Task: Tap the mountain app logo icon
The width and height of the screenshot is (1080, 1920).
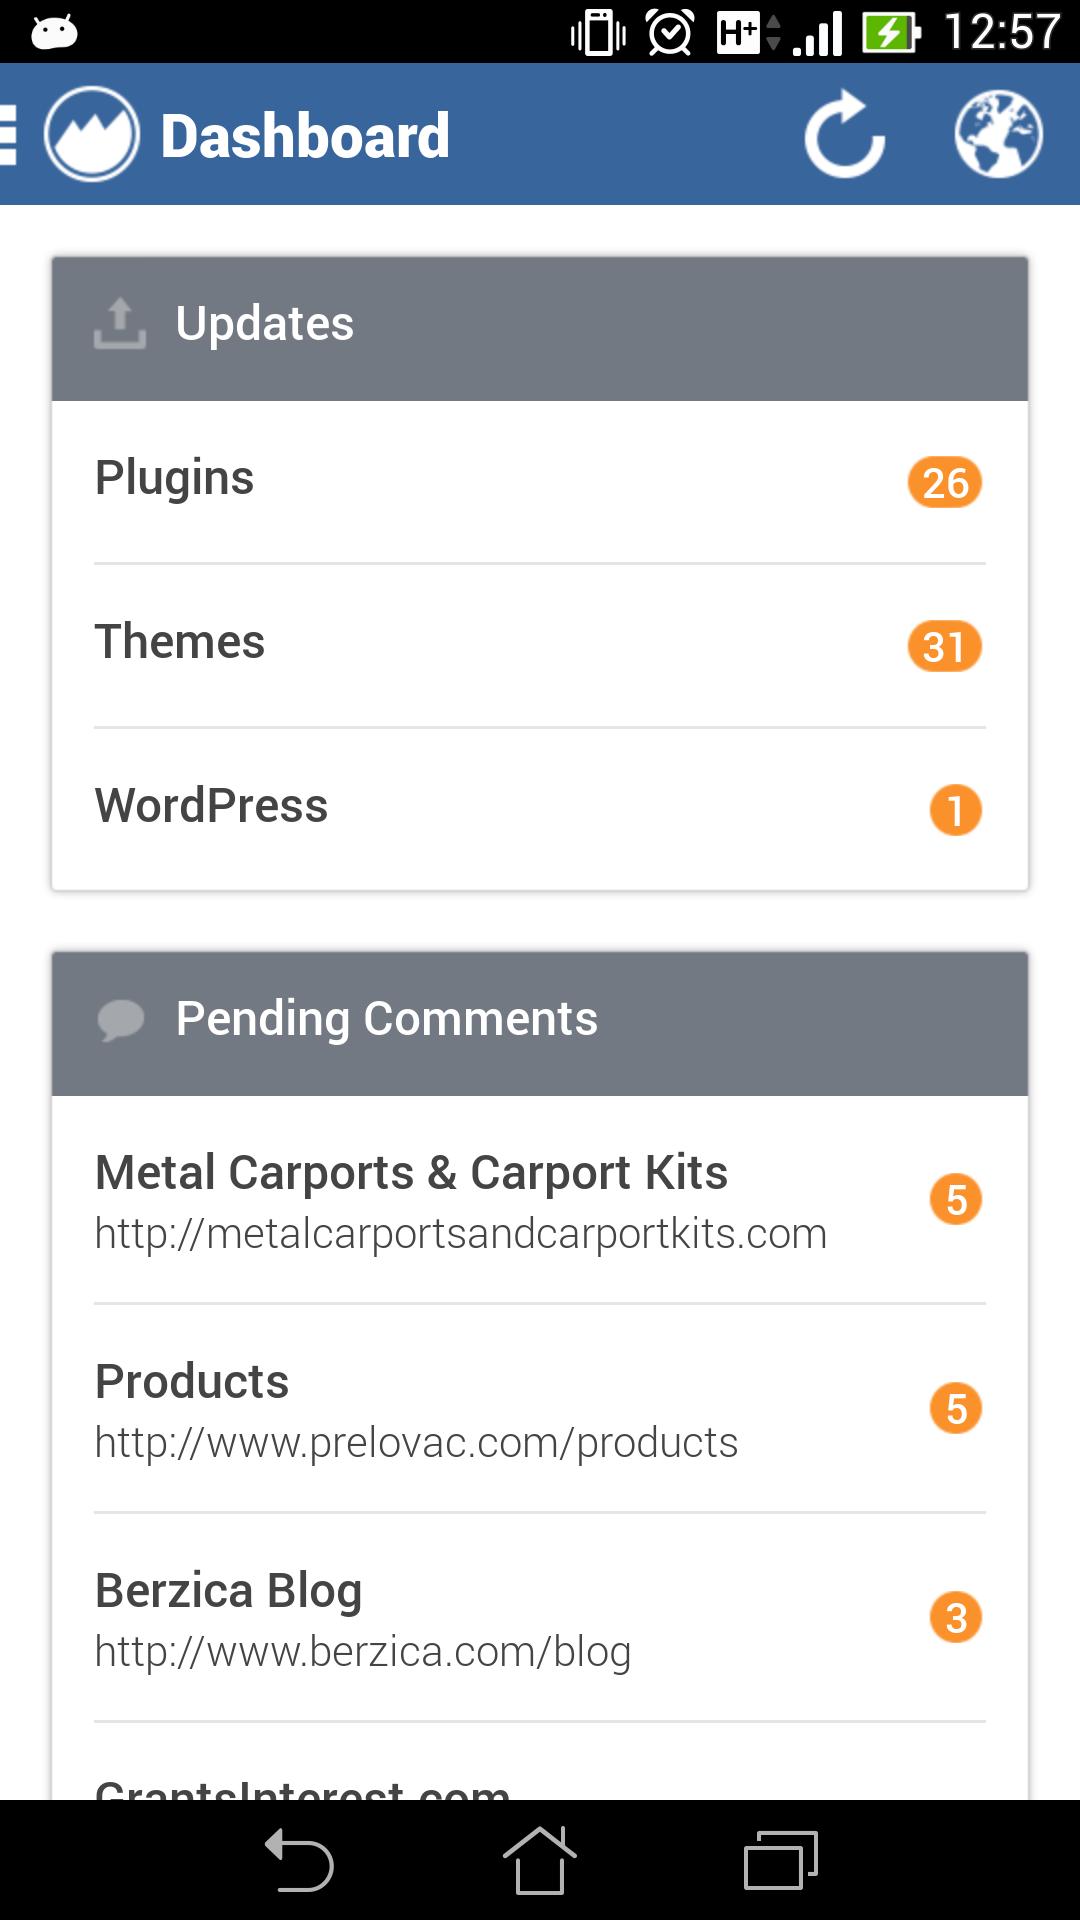Action: (92, 135)
